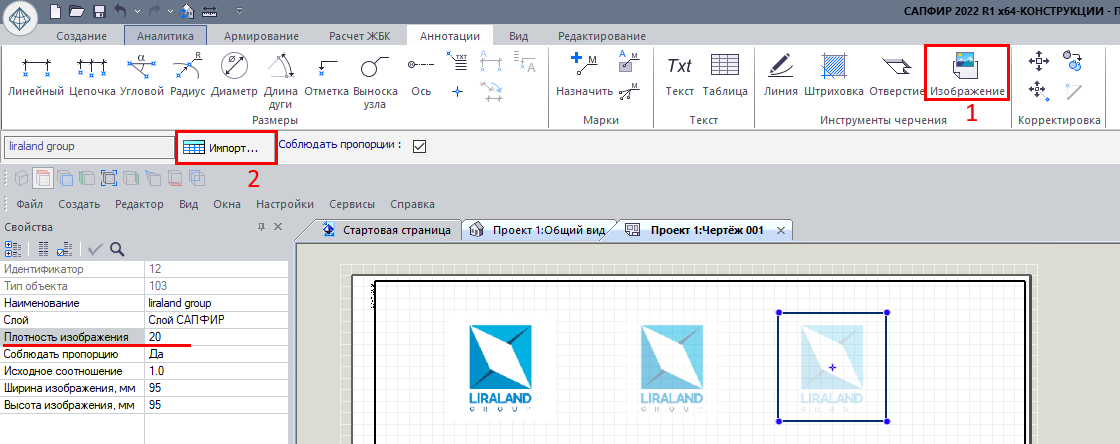Click the Импорт... button
This screenshot has height=444, width=1120.
(x=226, y=148)
